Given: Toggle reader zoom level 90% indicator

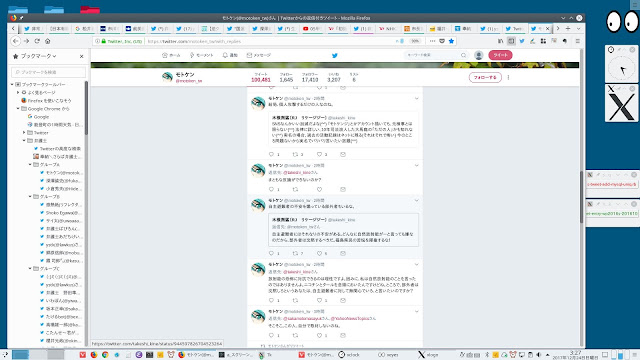Looking at the screenshot, I should tap(415, 41).
